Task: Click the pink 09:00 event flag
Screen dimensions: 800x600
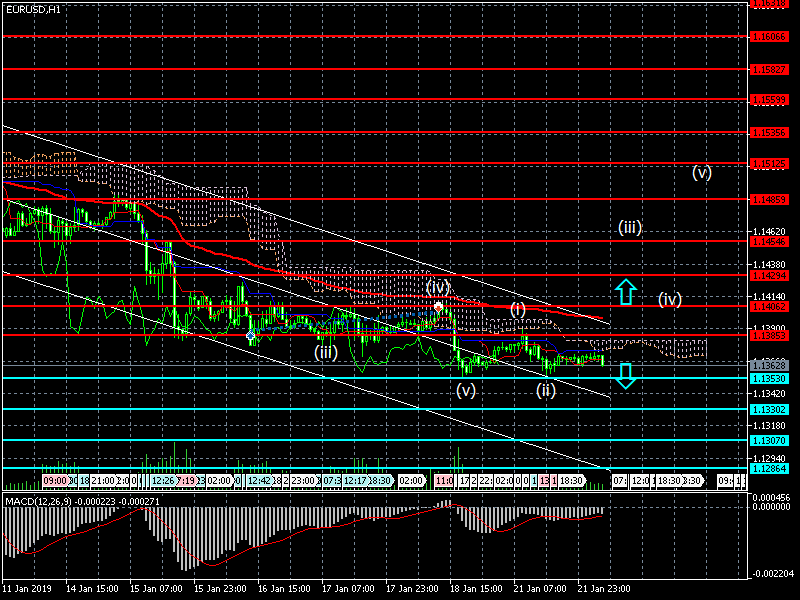Action: pyautogui.click(x=55, y=481)
